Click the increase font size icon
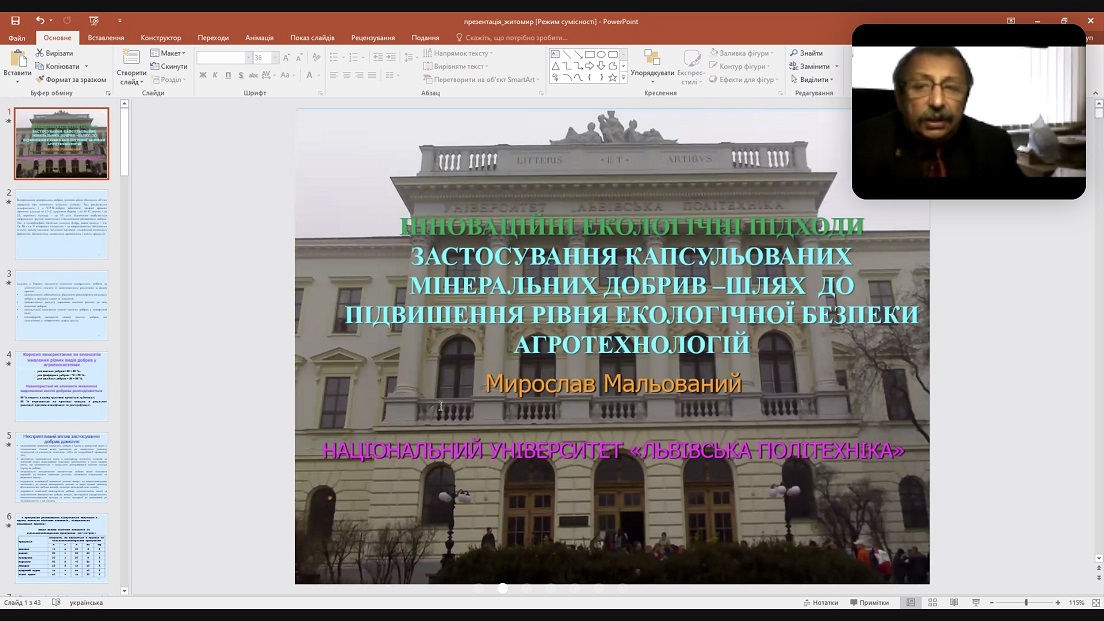The width and height of the screenshot is (1104, 621). (x=287, y=57)
